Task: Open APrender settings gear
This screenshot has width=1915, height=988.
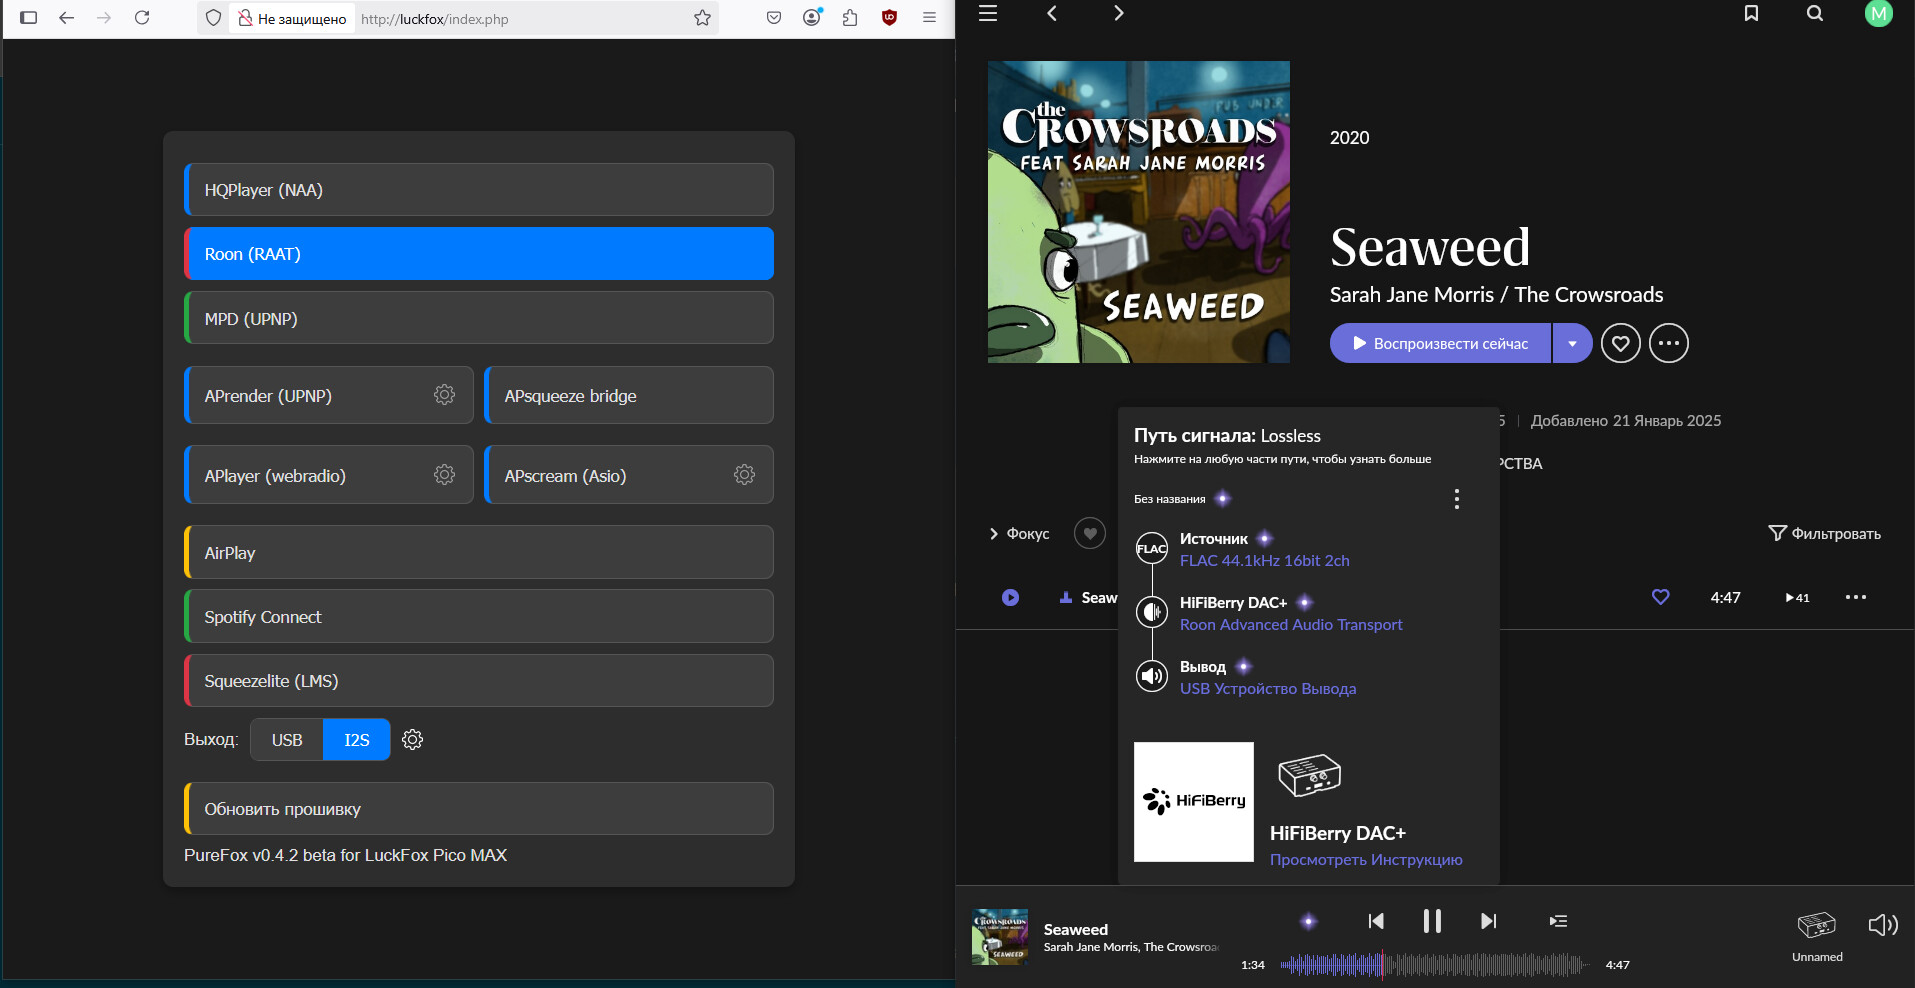Action: pos(445,395)
